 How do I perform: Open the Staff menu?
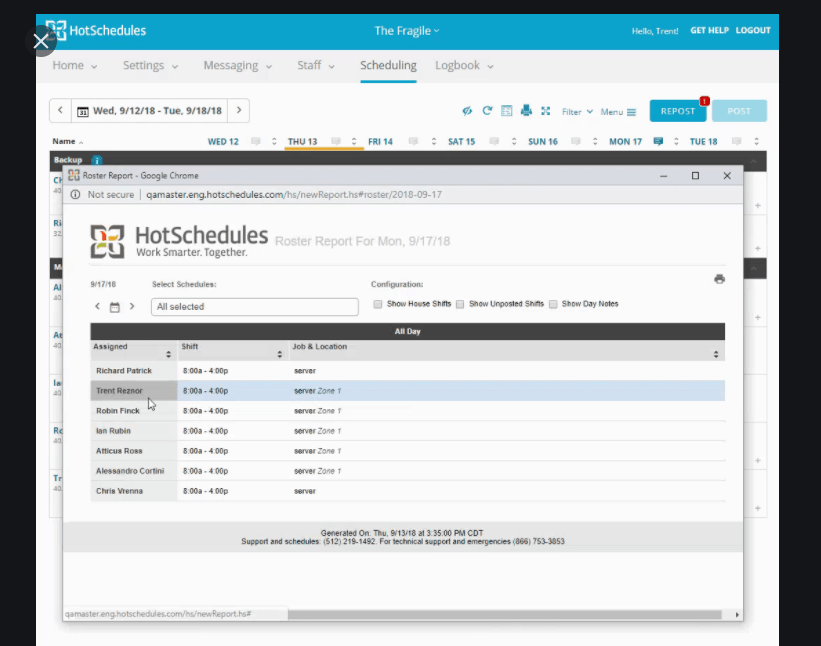pos(316,65)
